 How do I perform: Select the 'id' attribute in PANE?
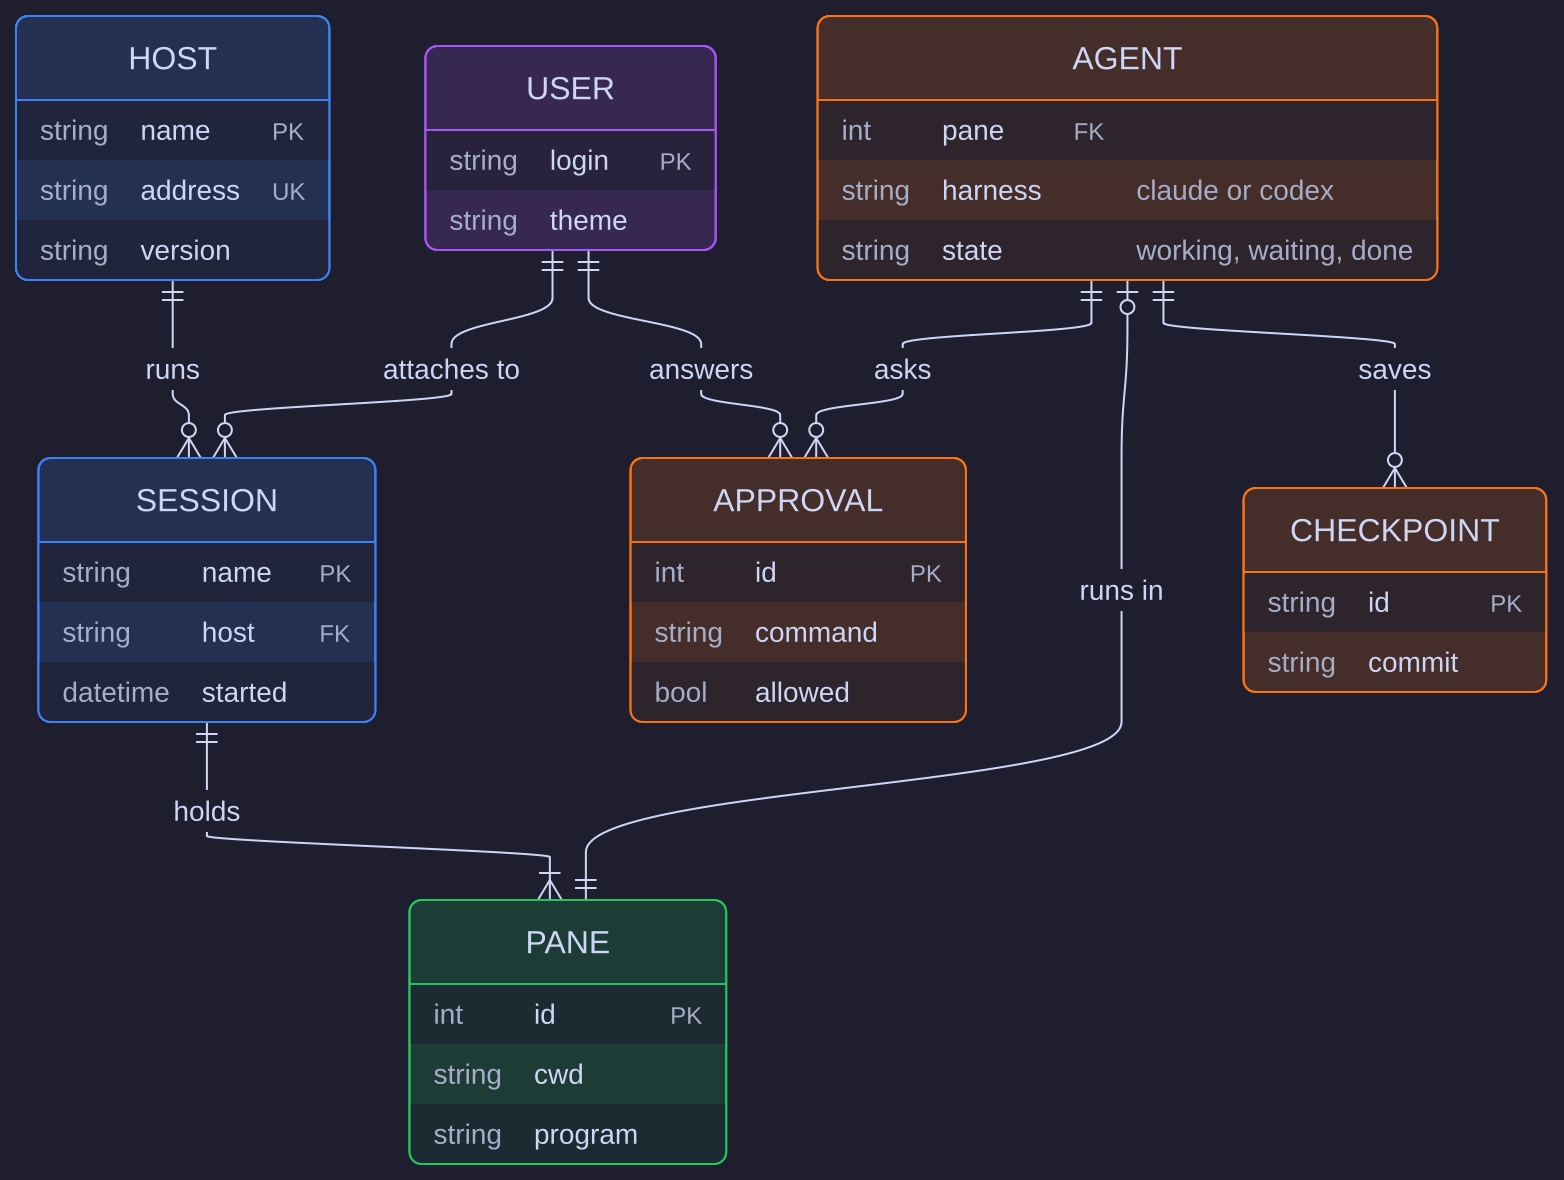[544, 1015]
